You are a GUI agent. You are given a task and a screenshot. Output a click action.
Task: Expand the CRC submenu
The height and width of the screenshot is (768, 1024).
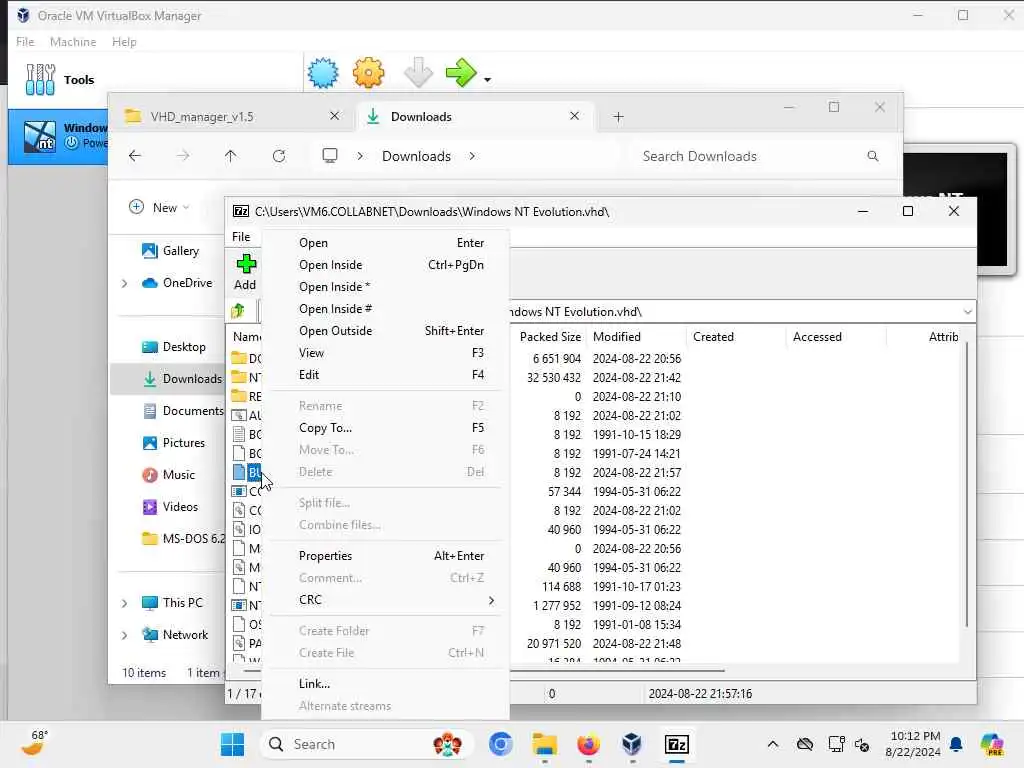pos(385,600)
